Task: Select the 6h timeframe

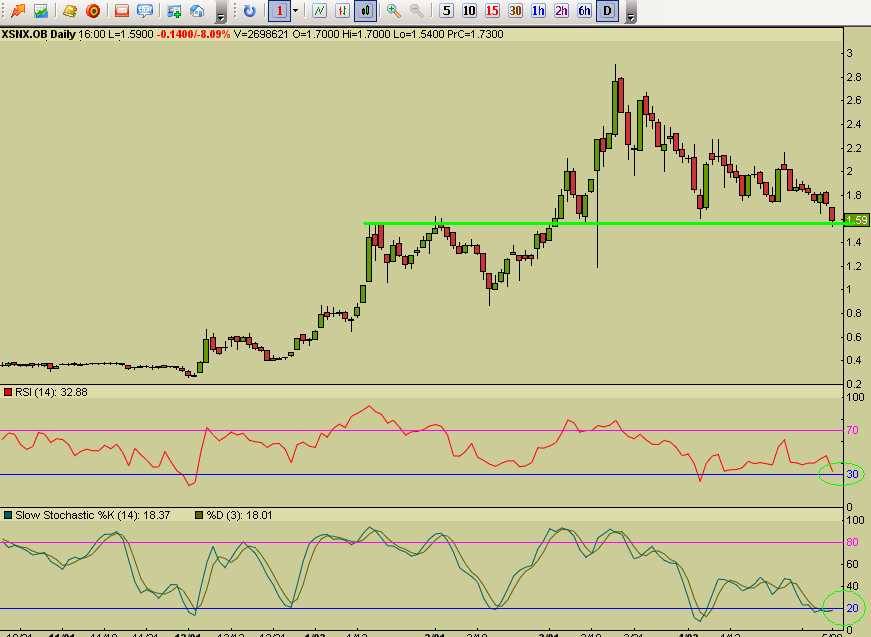Action: [584, 11]
